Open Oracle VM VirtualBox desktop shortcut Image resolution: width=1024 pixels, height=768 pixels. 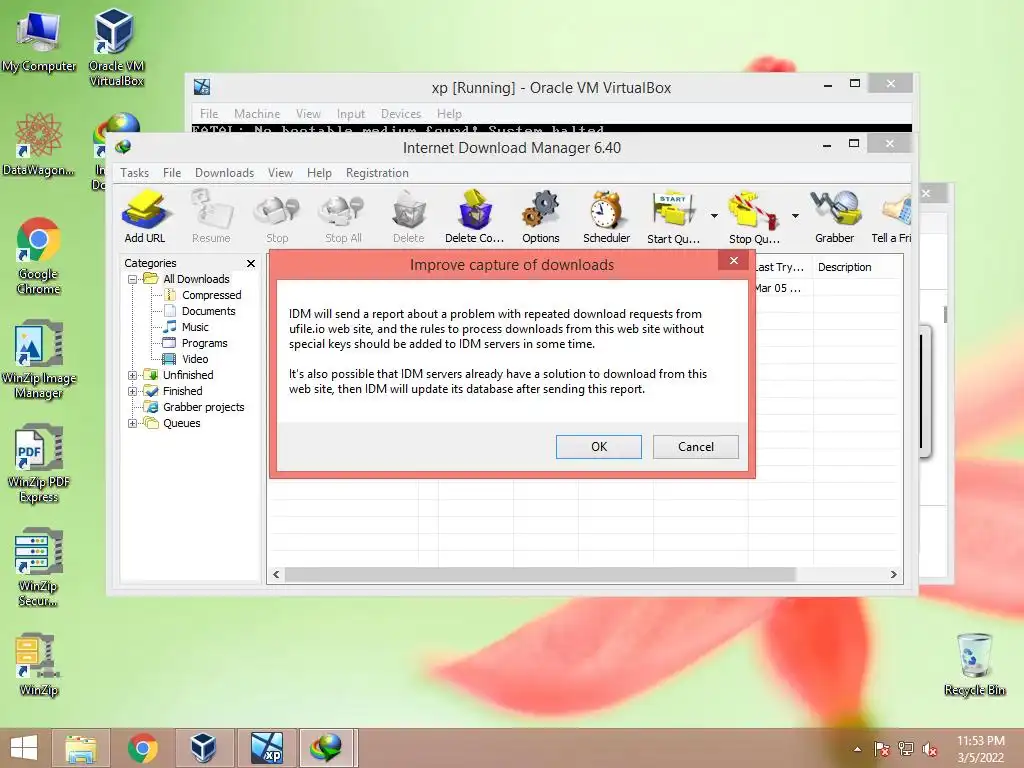pos(116,47)
